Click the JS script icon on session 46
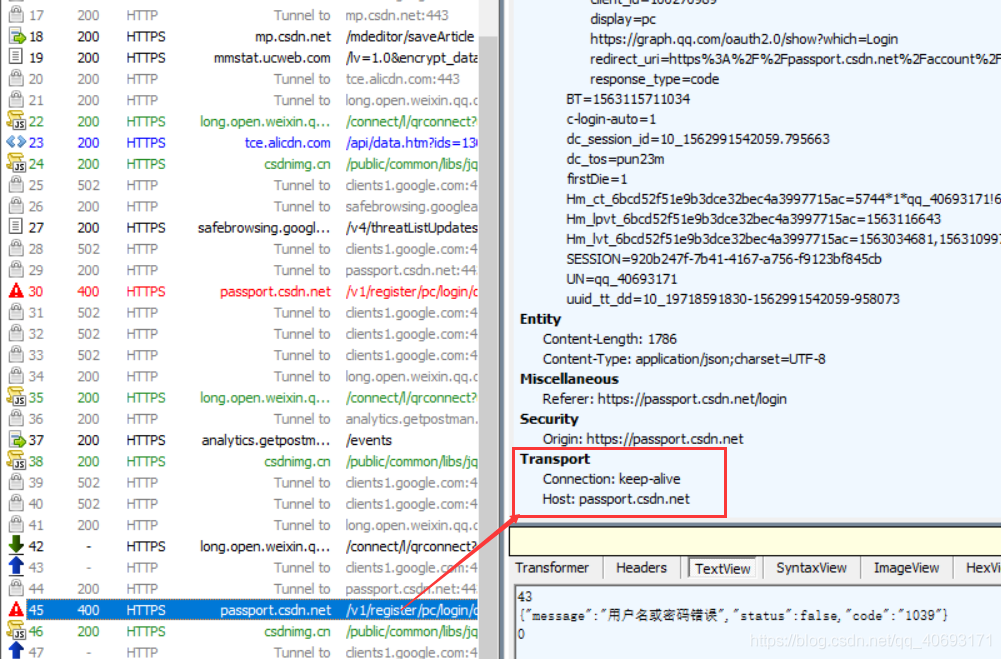Screen dimensions: 1001x659 pyautogui.click(x=16, y=631)
